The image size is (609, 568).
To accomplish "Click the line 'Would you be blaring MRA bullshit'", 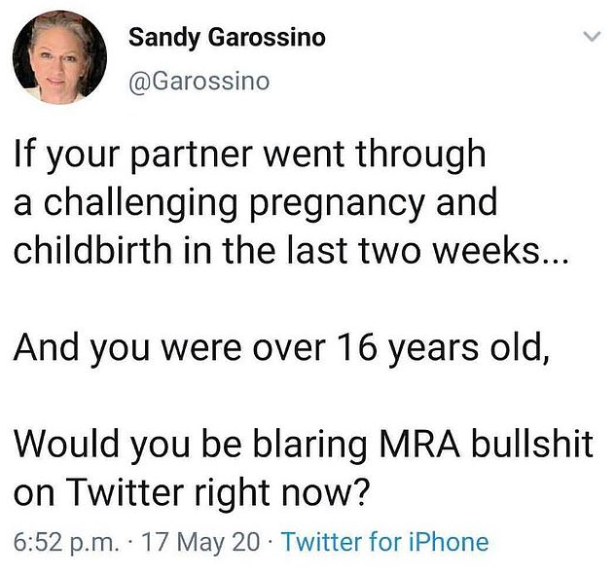I will pos(303,444).
